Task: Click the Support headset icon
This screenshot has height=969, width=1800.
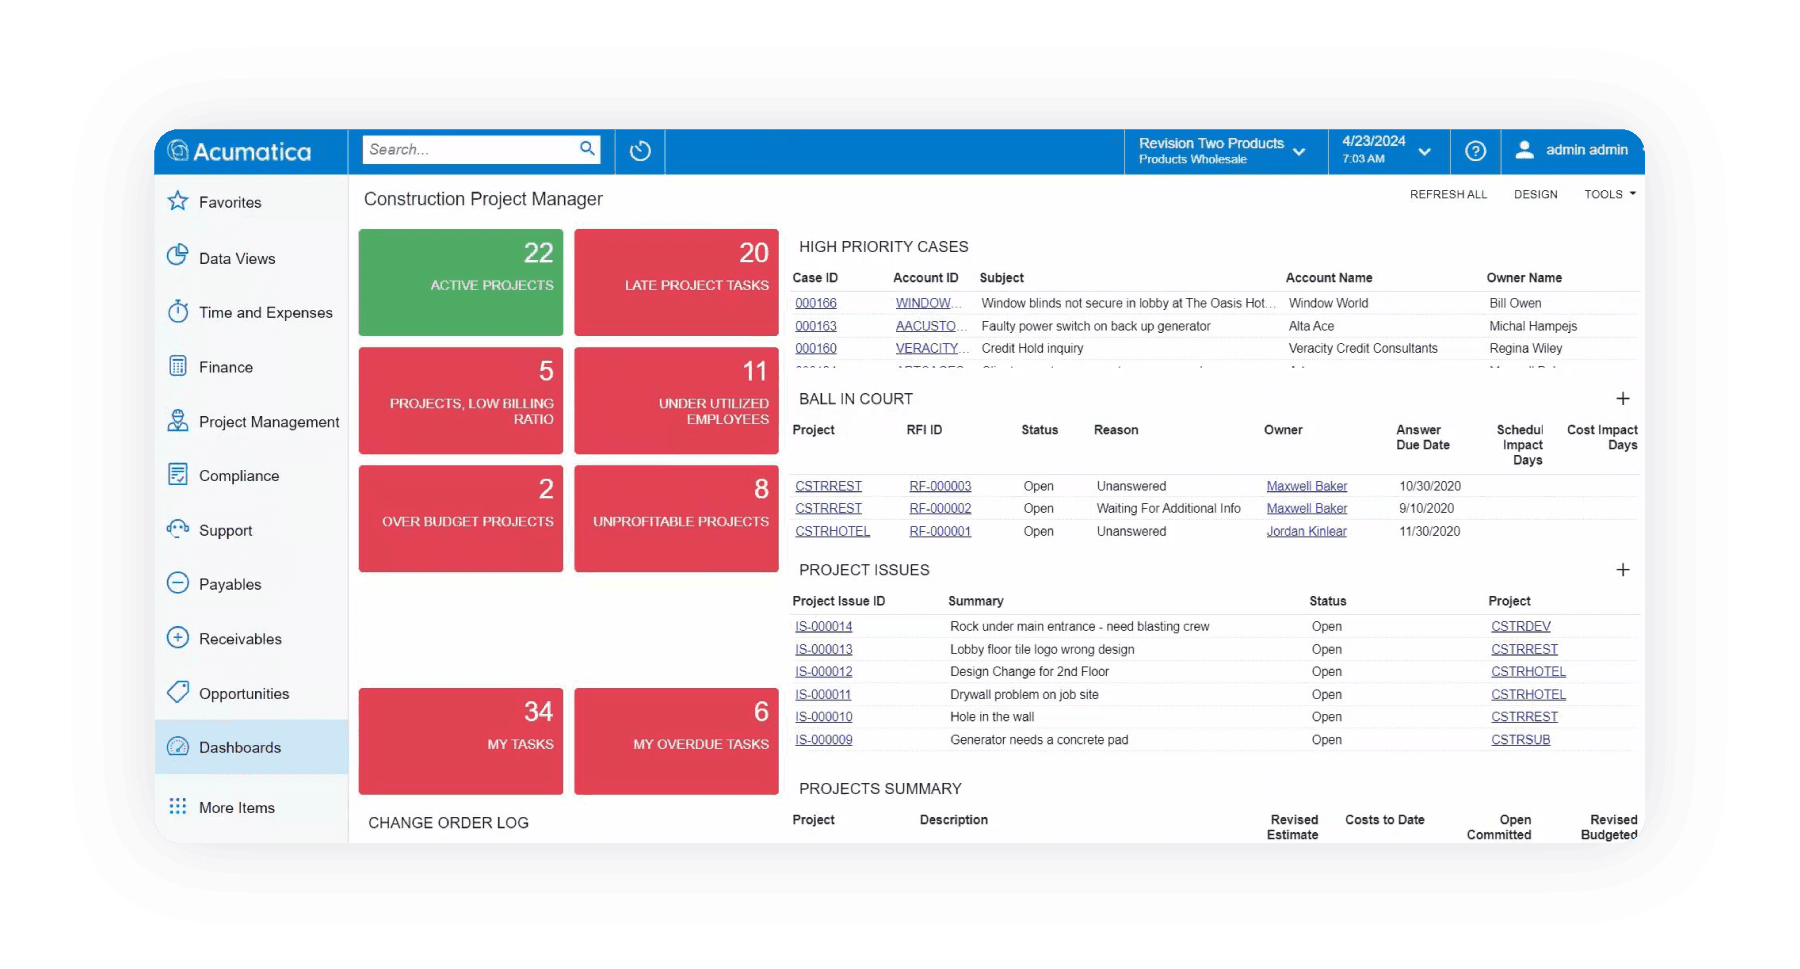Action: [x=178, y=529]
